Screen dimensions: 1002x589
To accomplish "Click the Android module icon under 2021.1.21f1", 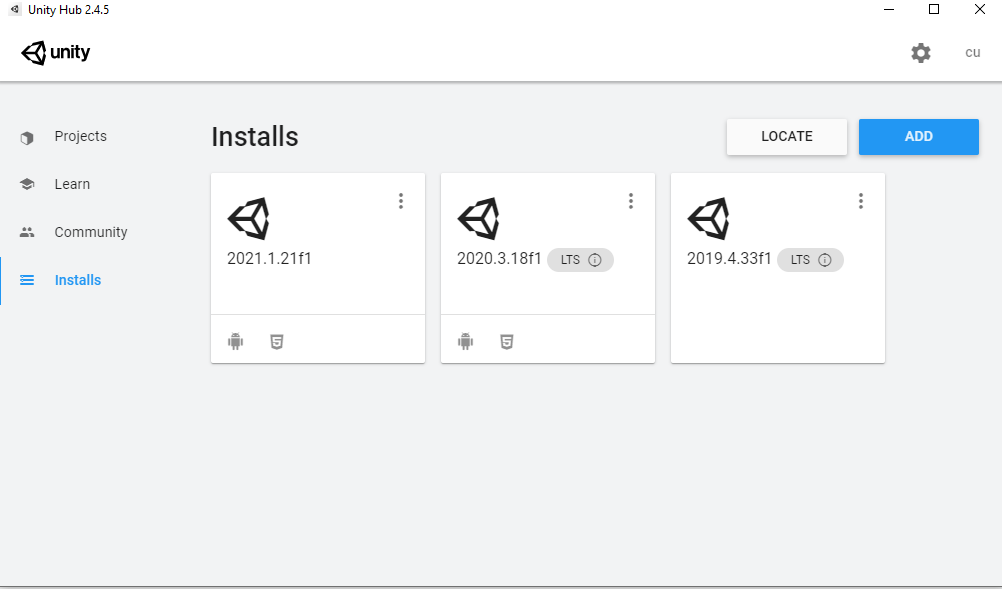I will click(235, 342).
